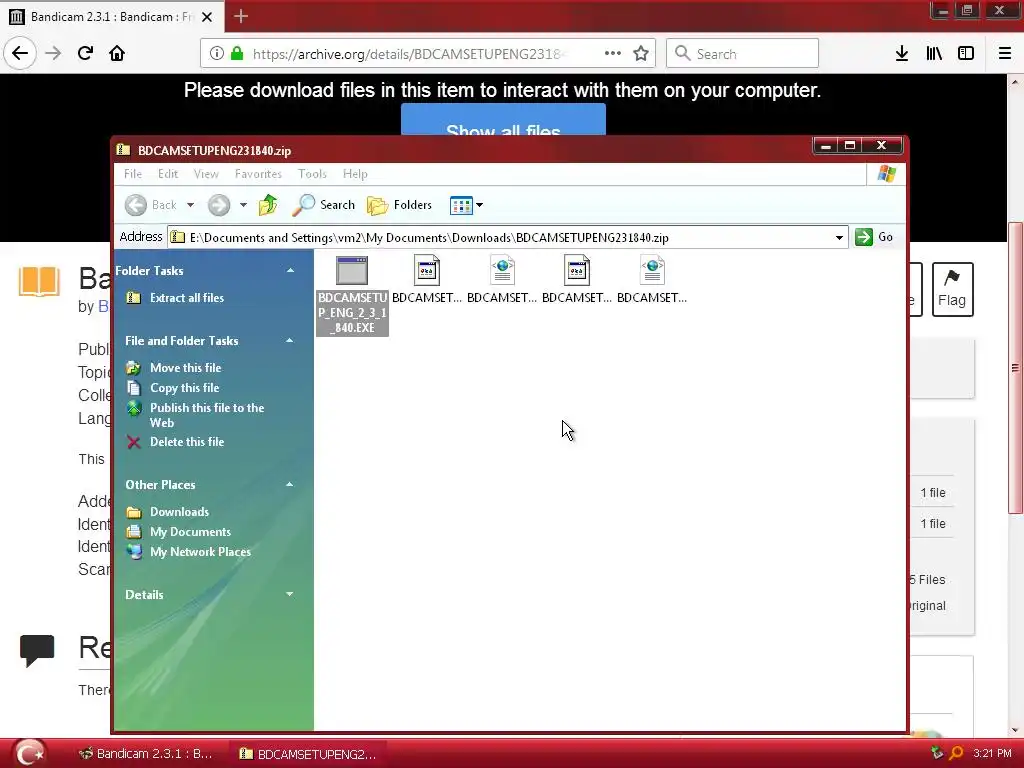This screenshot has width=1024, height=768.
Task: Click Move this file
Action: coord(185,368)
